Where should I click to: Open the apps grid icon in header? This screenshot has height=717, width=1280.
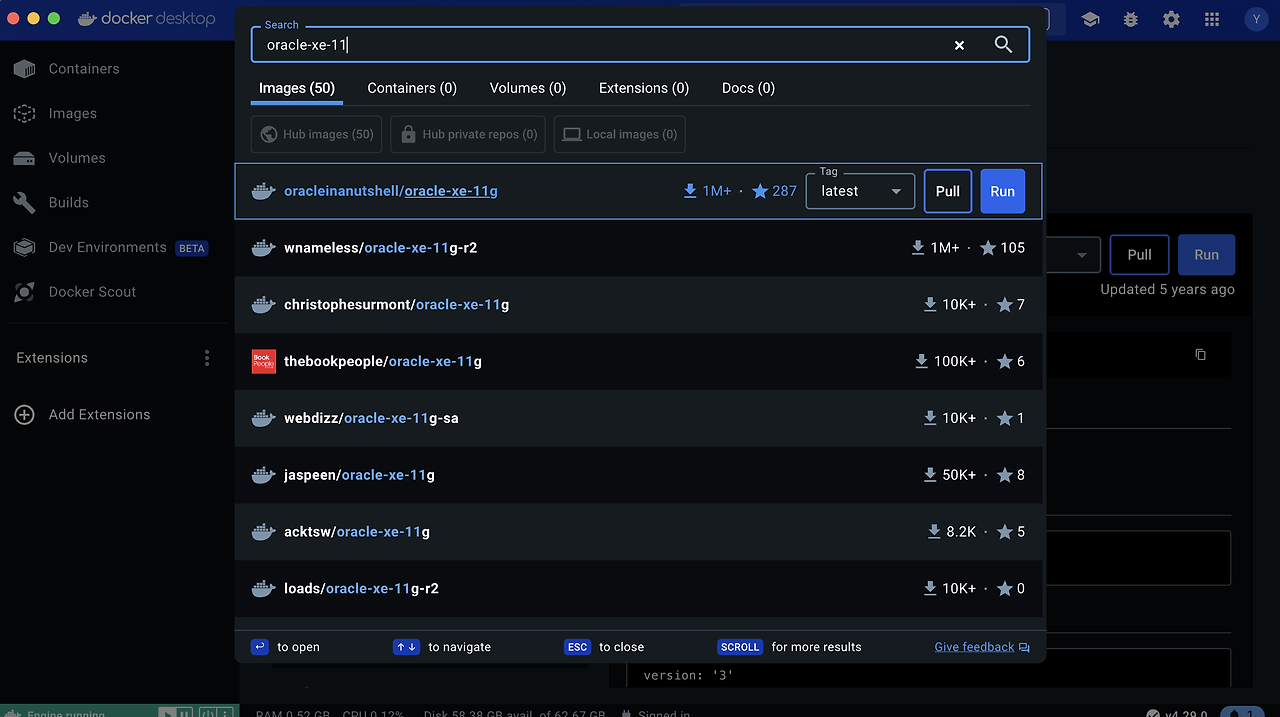coord(1212,19)
